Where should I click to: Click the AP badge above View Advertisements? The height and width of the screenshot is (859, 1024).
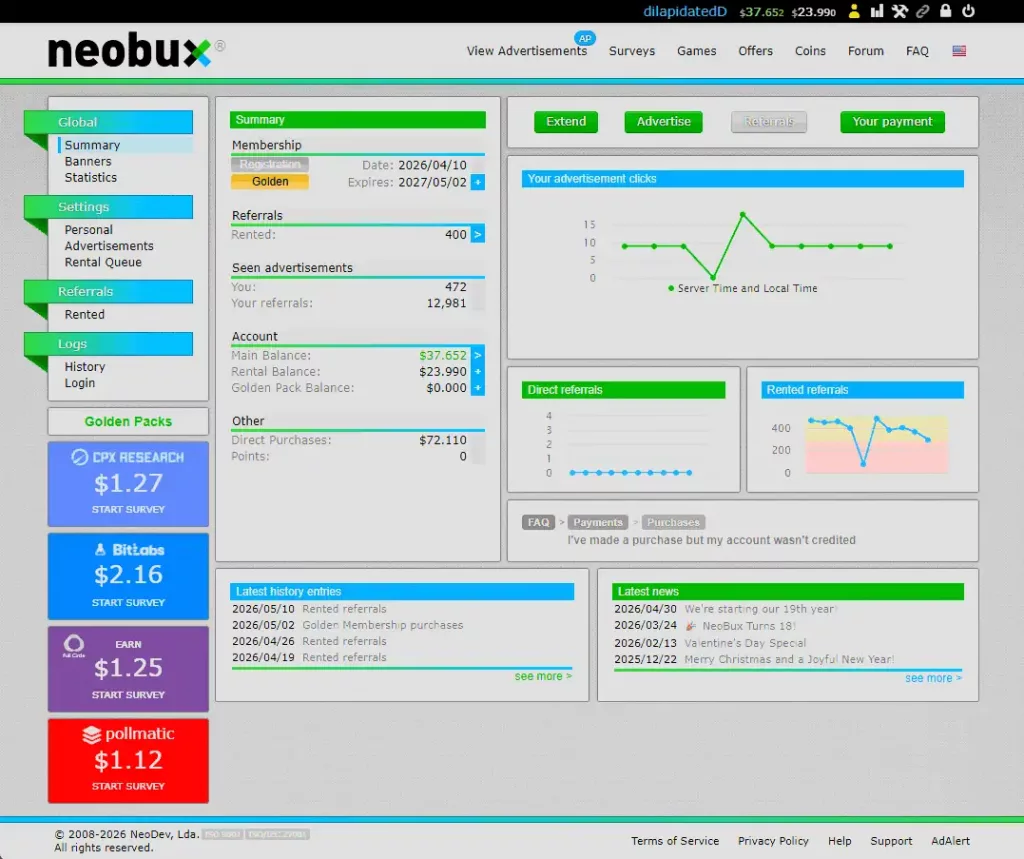[x=584, y=38]
